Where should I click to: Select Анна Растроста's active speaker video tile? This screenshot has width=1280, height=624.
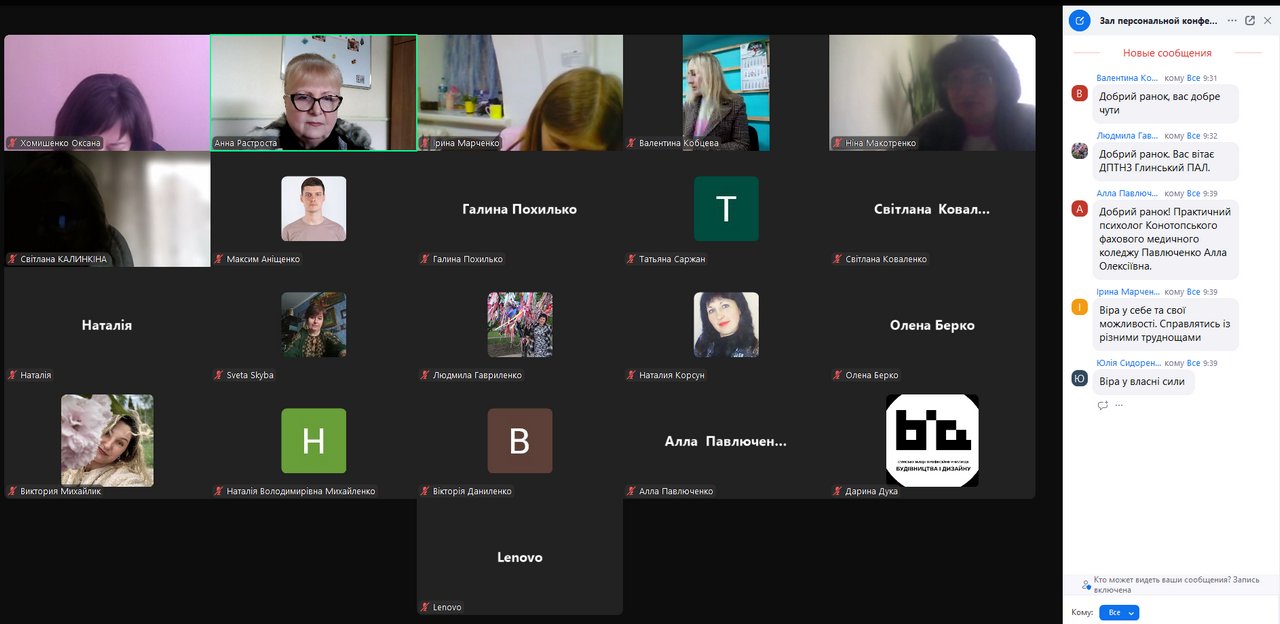pos(313,93)
